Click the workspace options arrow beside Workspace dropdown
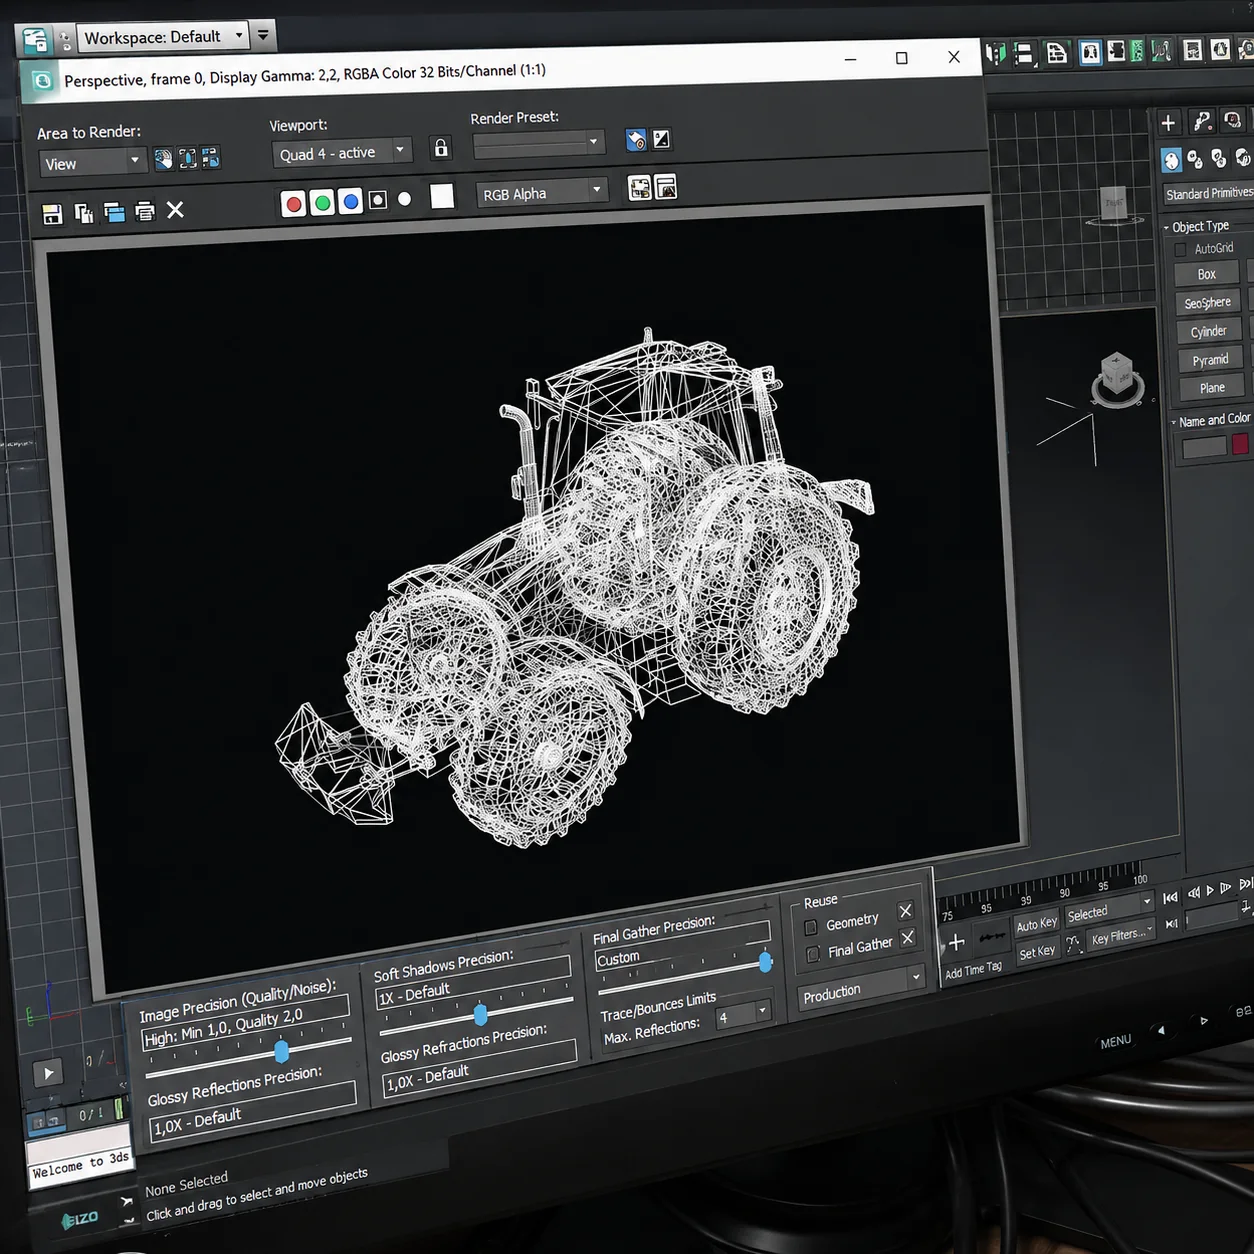Image resolution: width=1254 pixels, height=1254 pixels. 263,35
